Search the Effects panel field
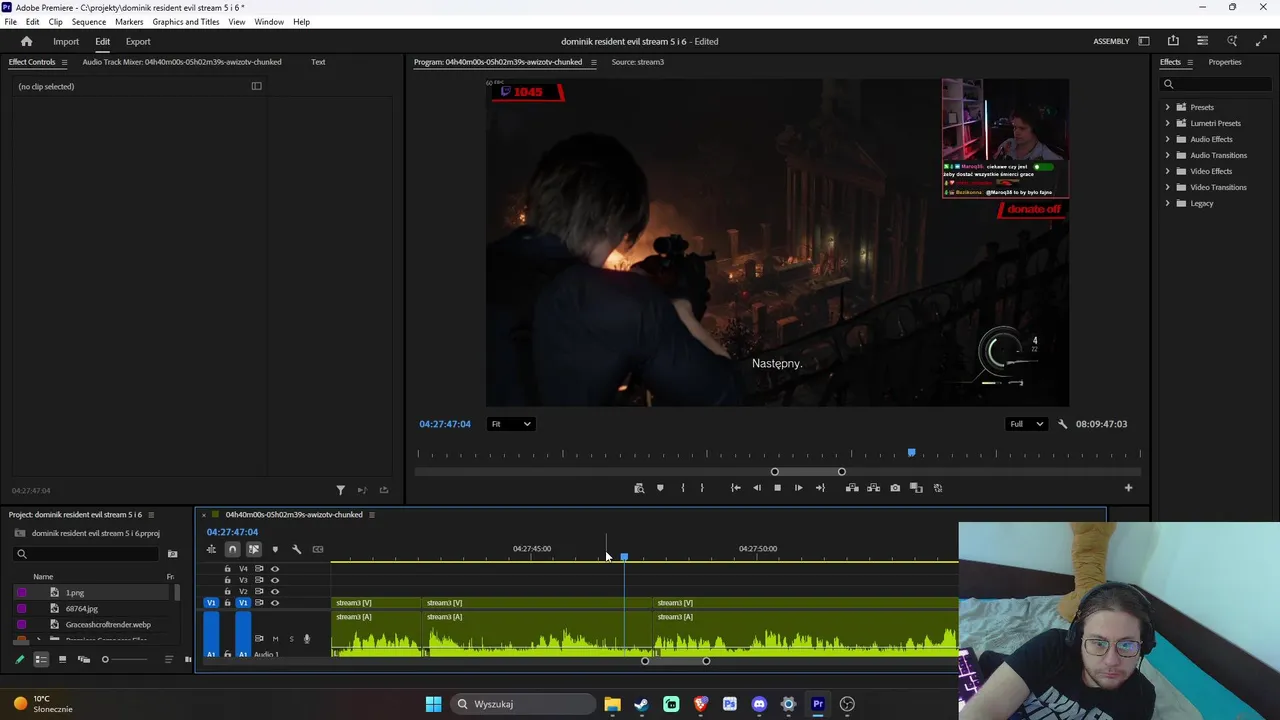This screenshot has height=720, width=1280. 1216,84
